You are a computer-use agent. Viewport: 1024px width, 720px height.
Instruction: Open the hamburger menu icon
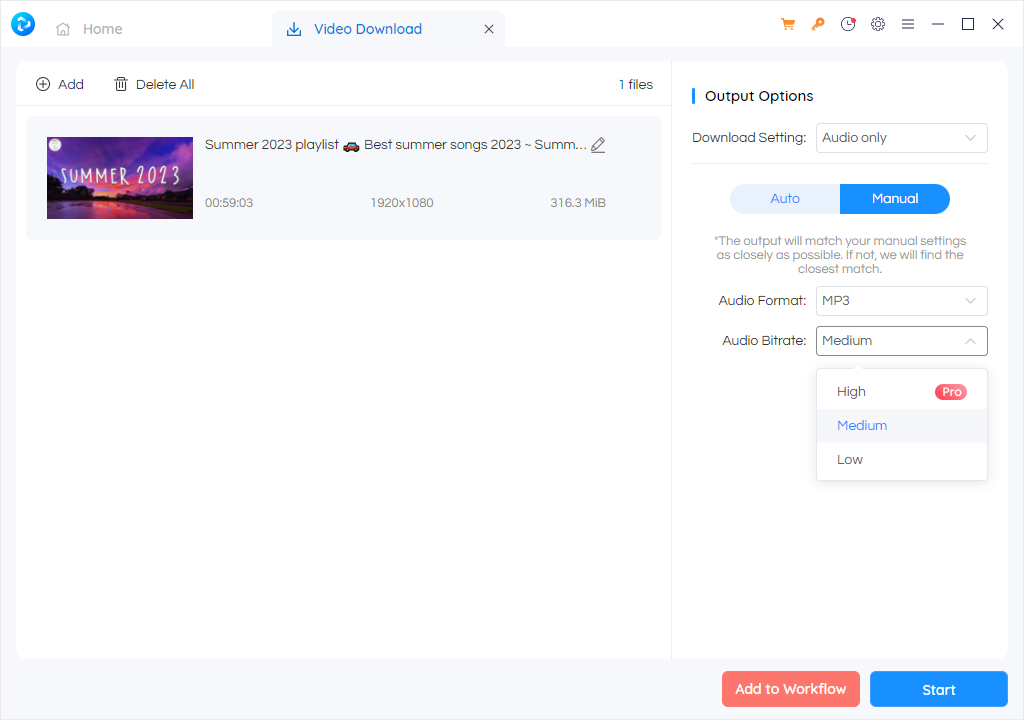pos(908,25)
